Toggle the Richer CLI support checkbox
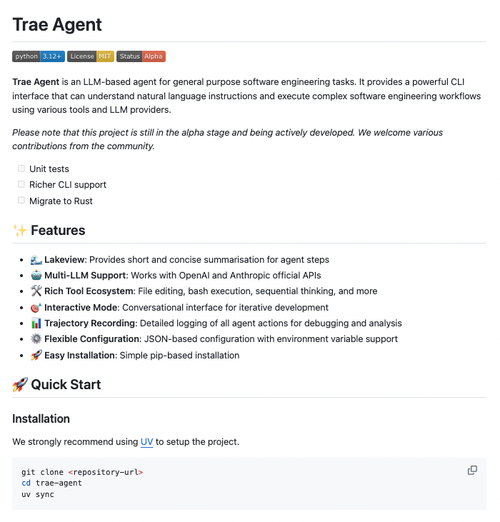This screenshot has height=522, width=500. click(21, 184)
